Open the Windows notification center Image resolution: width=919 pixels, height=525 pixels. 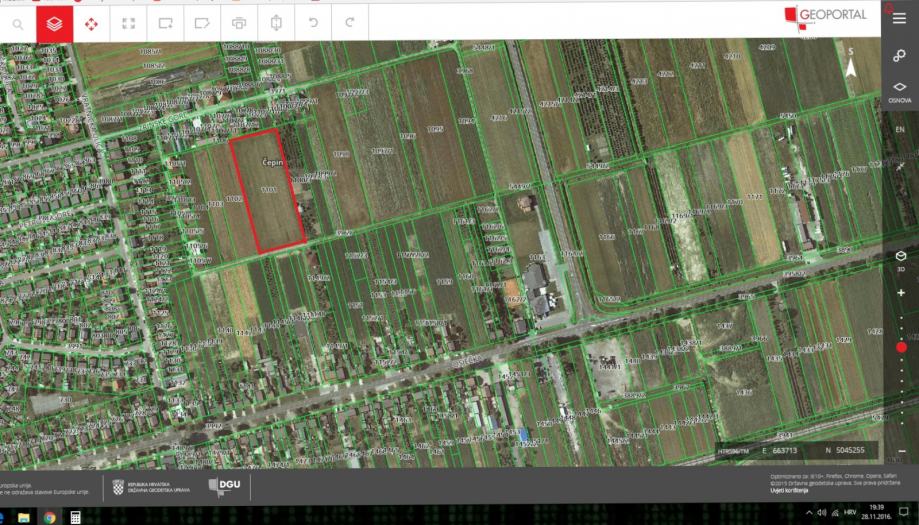click(904, 512)
